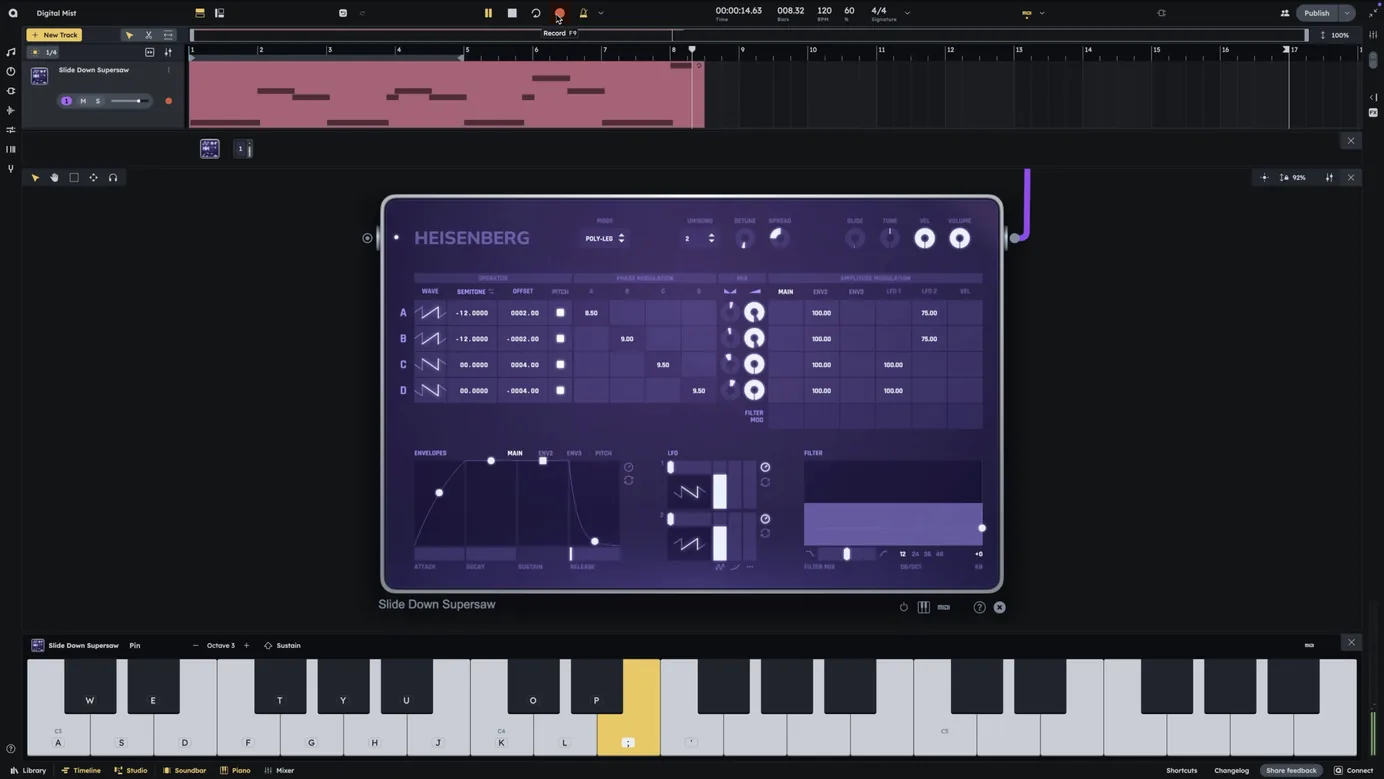Toggle the timeline panel layout icon

(x=200, y=13)
